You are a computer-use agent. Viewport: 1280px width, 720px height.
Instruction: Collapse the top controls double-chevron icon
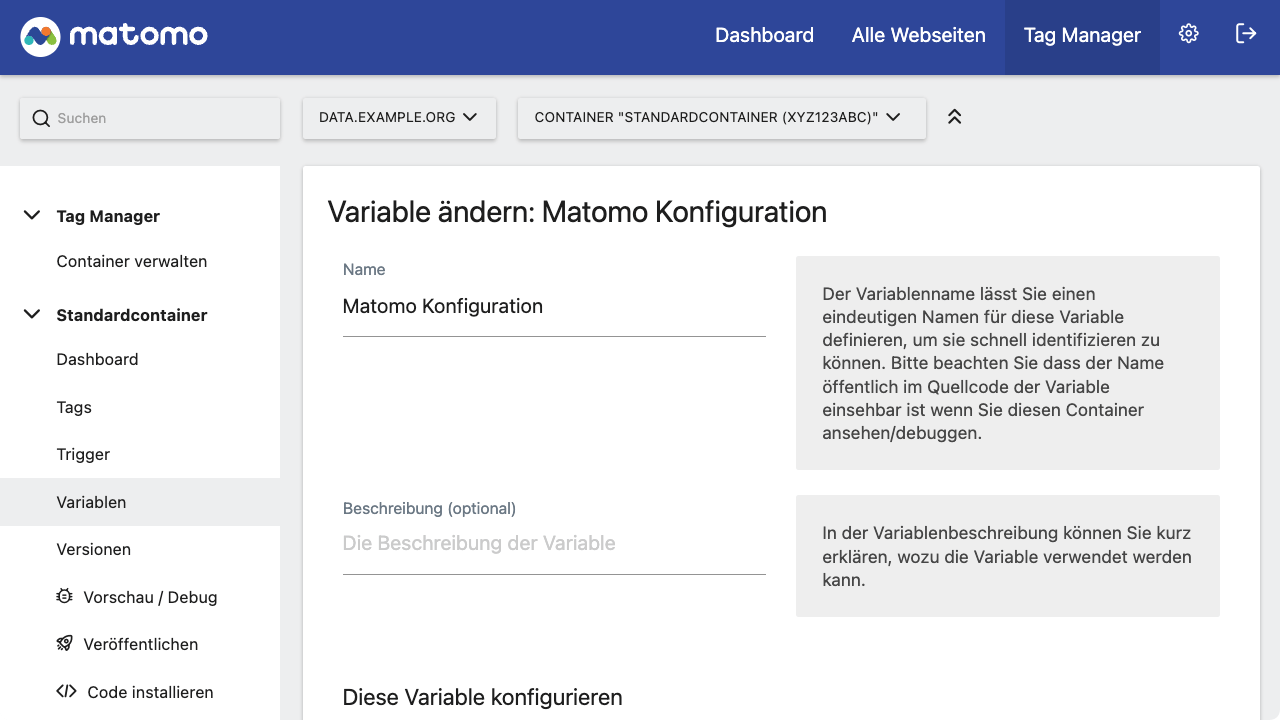click(x=954, y=117)
